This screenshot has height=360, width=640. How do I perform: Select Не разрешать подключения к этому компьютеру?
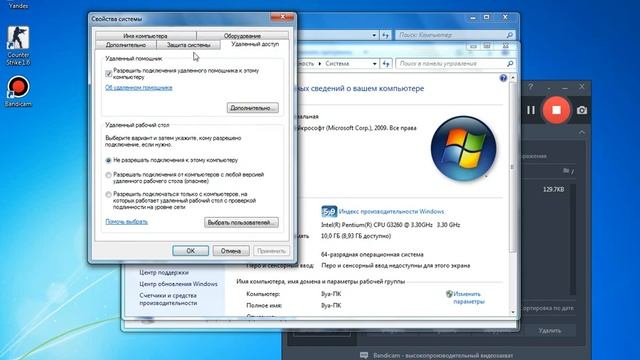pos(109,160)
